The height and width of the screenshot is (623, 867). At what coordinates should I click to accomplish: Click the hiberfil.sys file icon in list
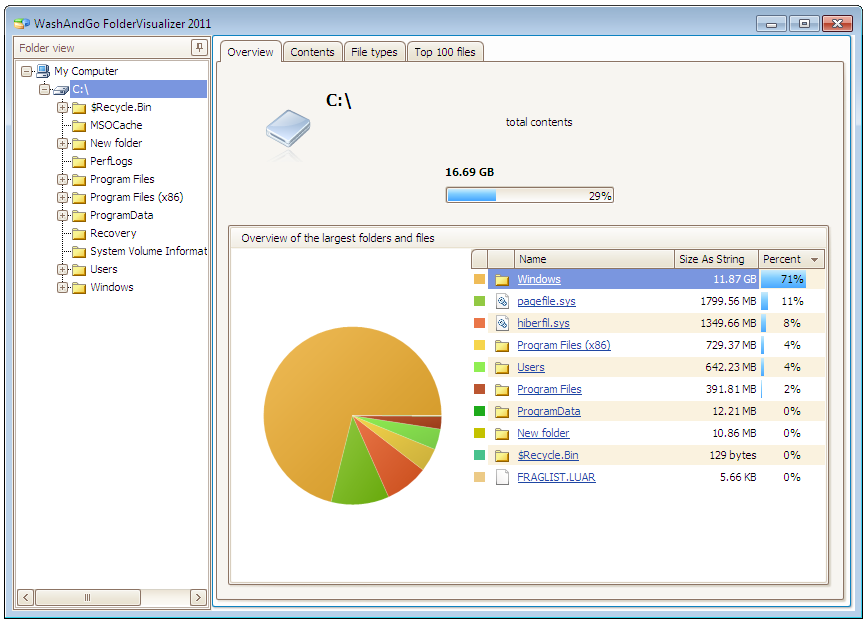point(502,323)
